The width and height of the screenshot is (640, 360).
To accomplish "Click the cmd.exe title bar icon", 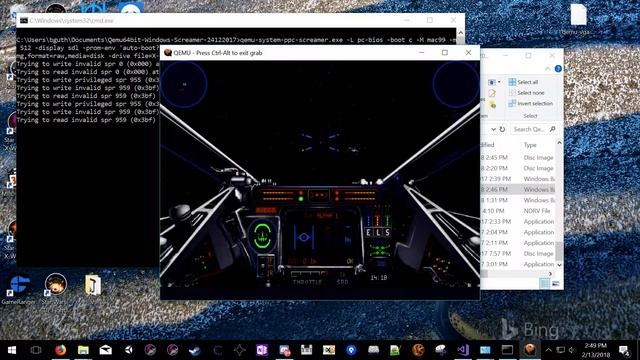I will 24,20.
